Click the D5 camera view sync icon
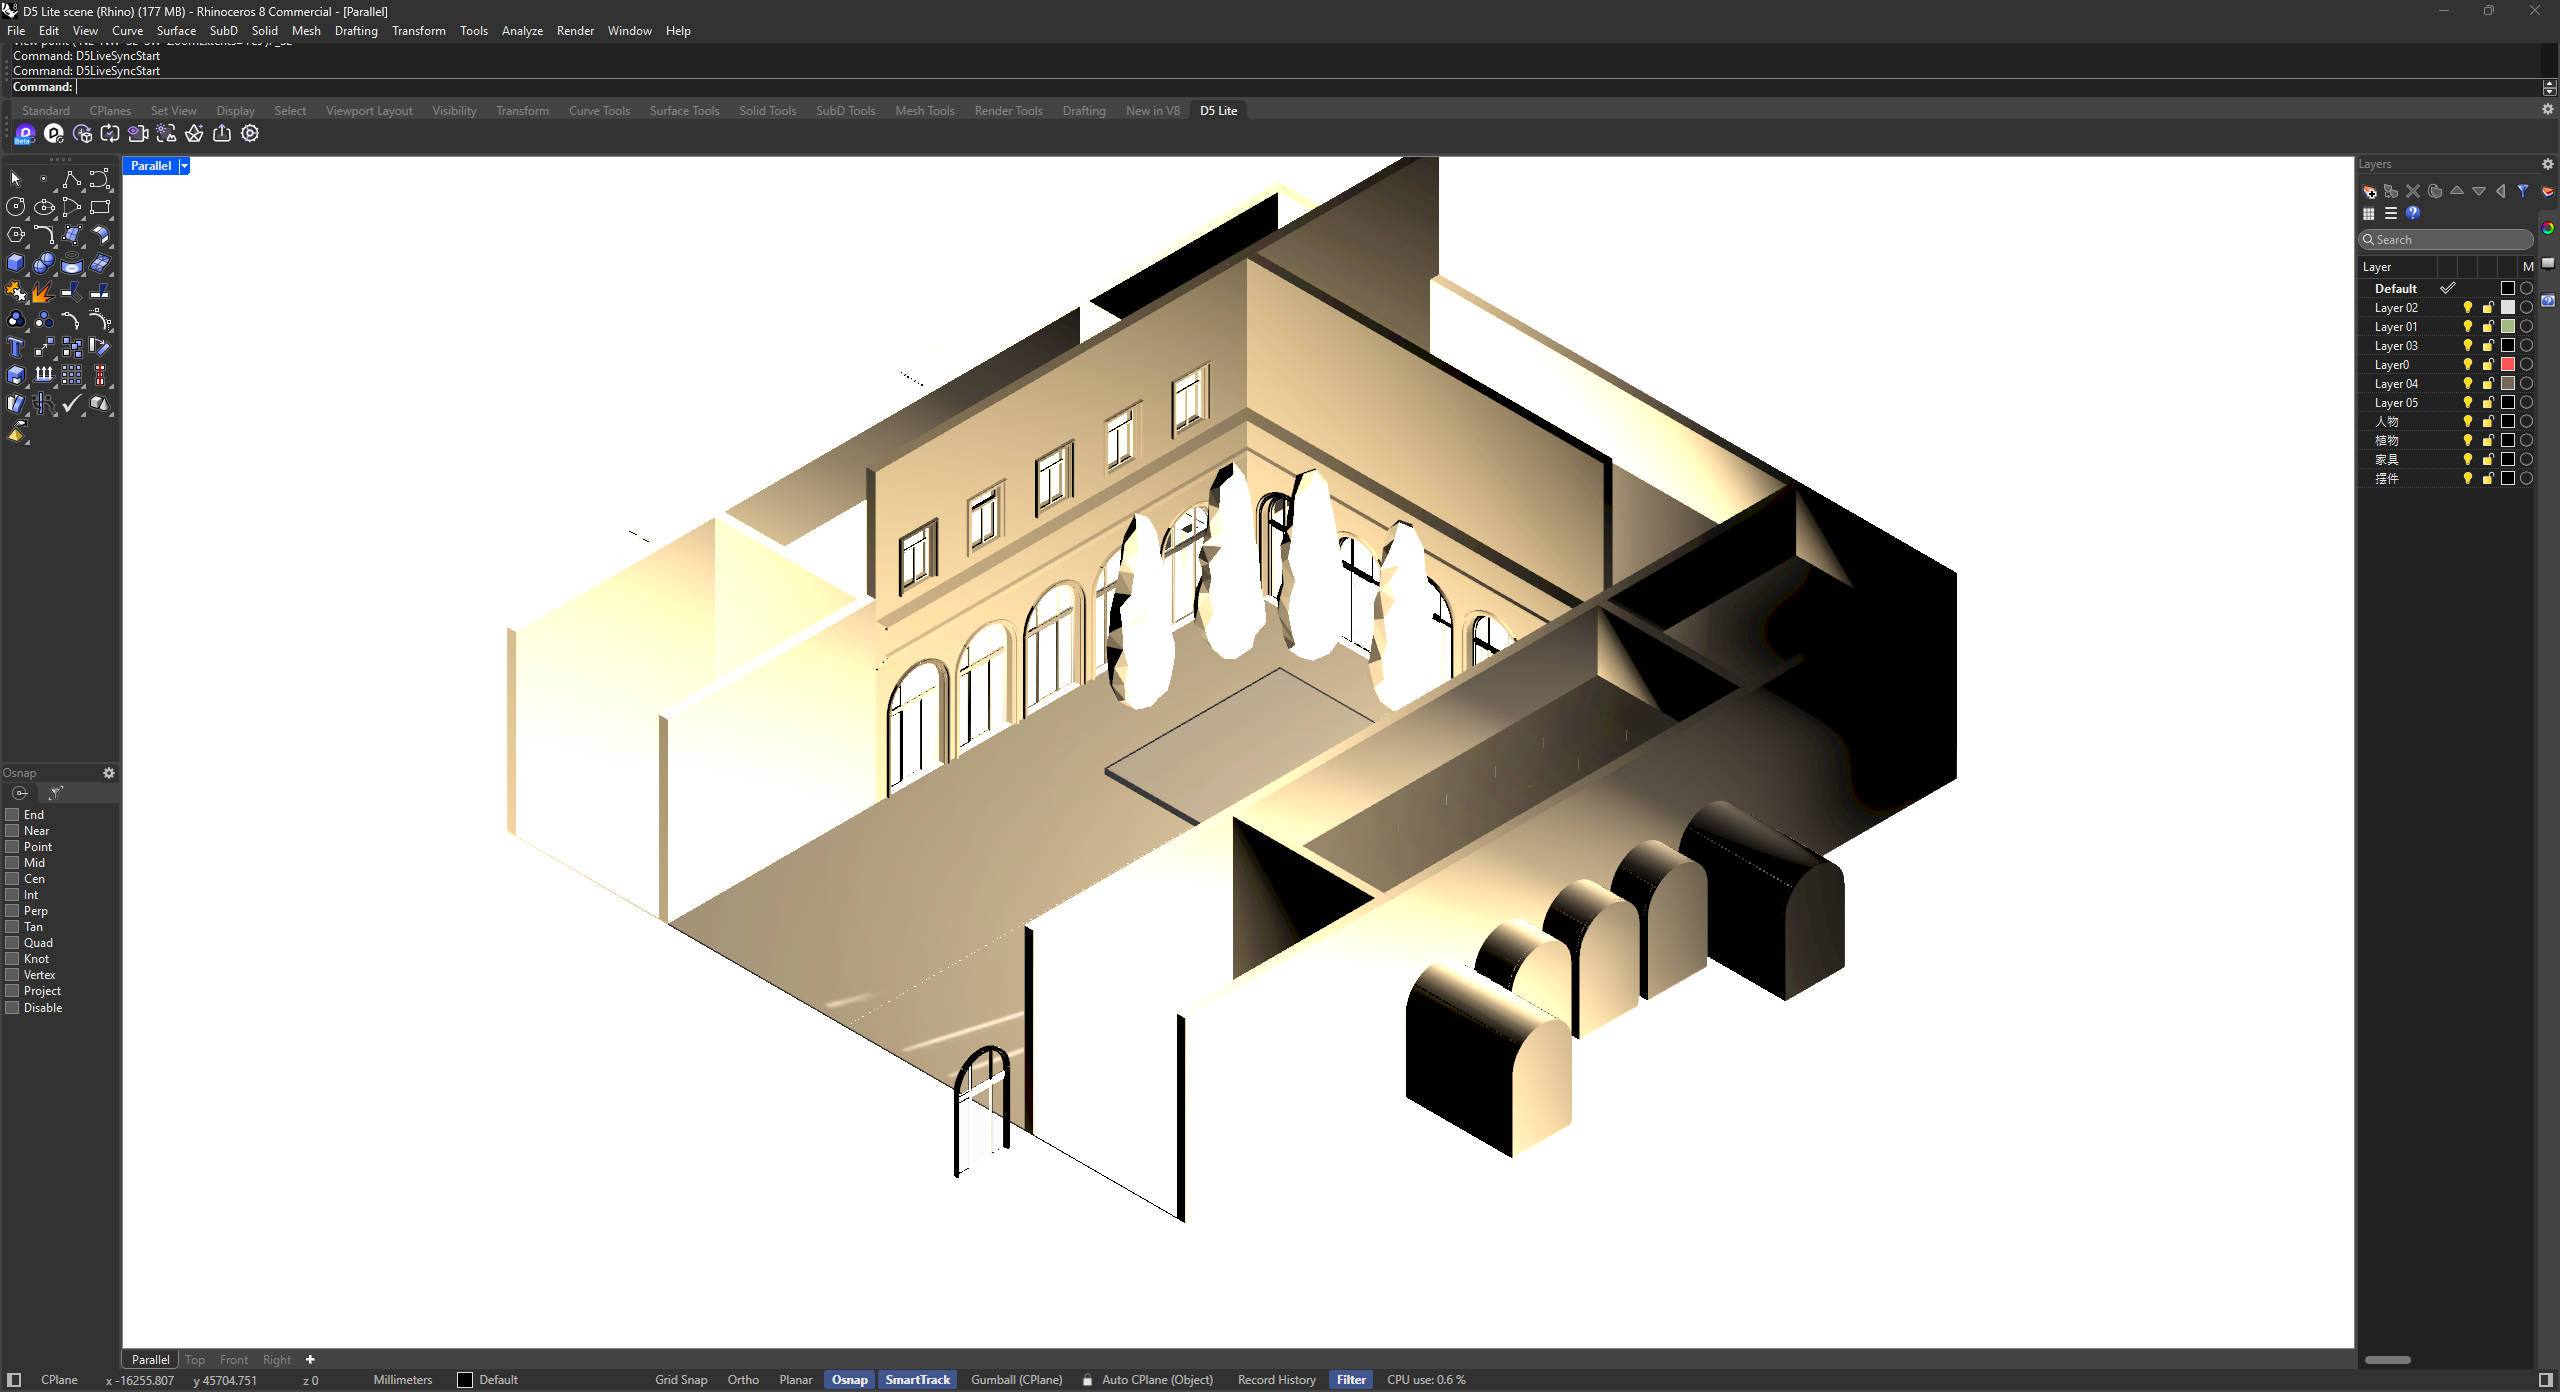The image size is (2560, 1392). pyautogui.click(x=138, y=134)
